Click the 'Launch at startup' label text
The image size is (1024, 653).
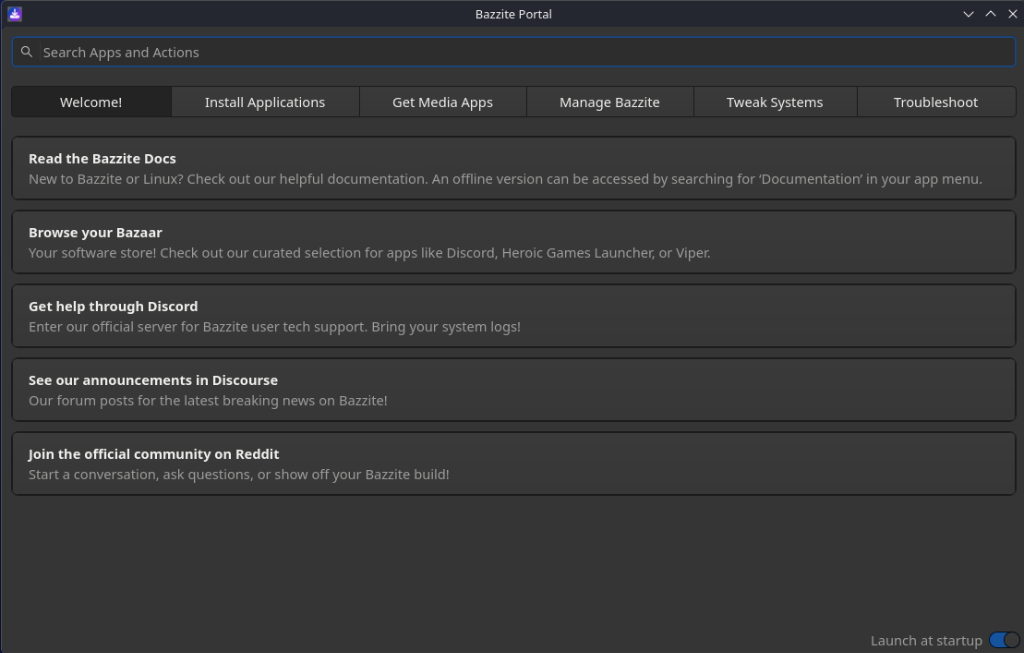(925, 641)
